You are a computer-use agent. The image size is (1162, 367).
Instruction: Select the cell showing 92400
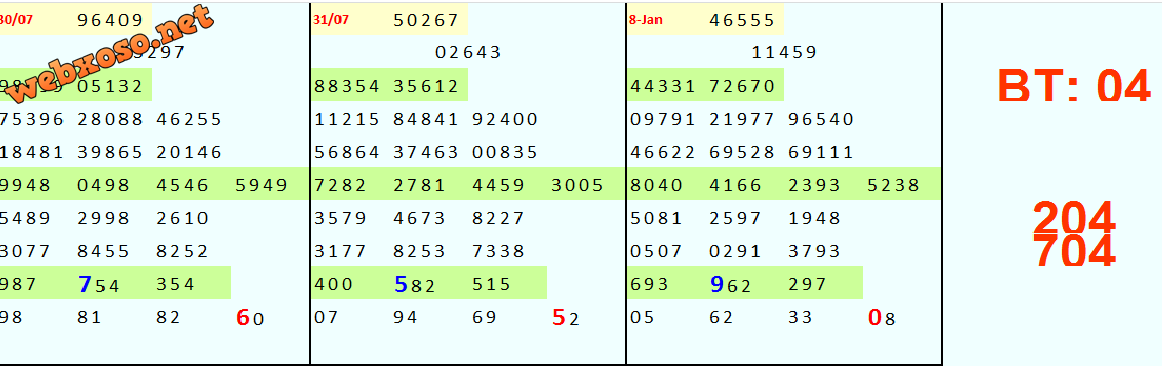coord(505,119)
